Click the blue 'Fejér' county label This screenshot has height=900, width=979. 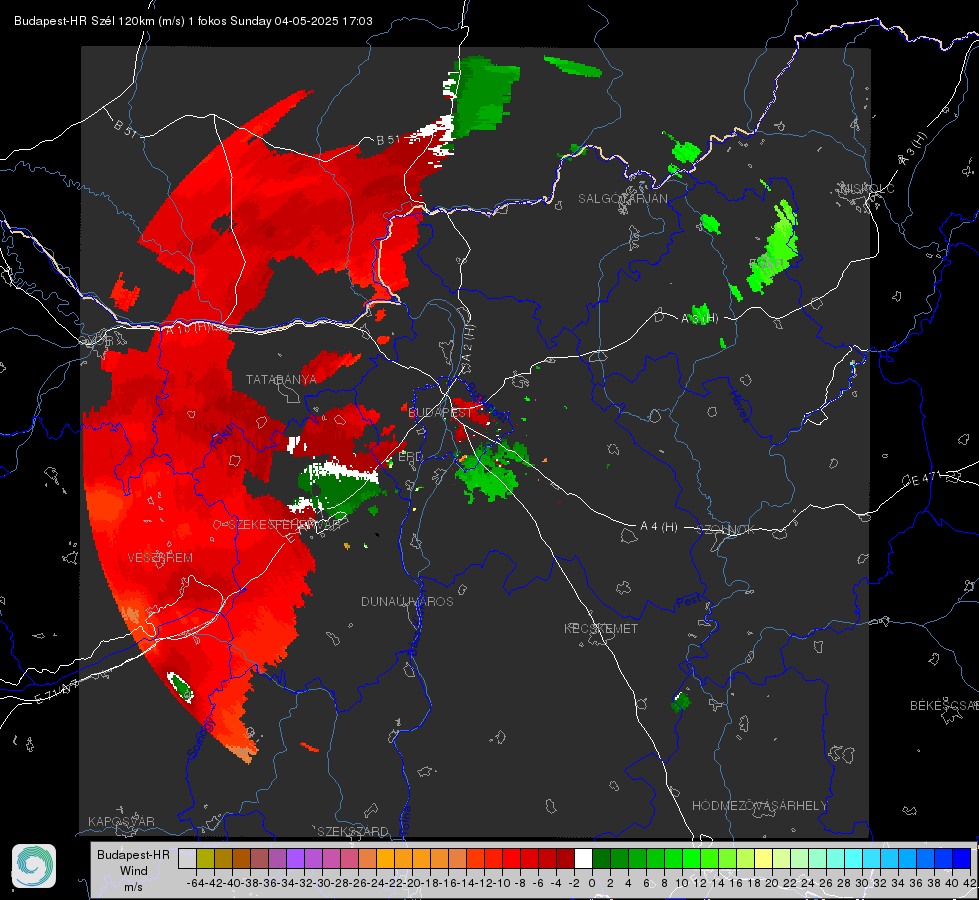click(x=222, y=437)
